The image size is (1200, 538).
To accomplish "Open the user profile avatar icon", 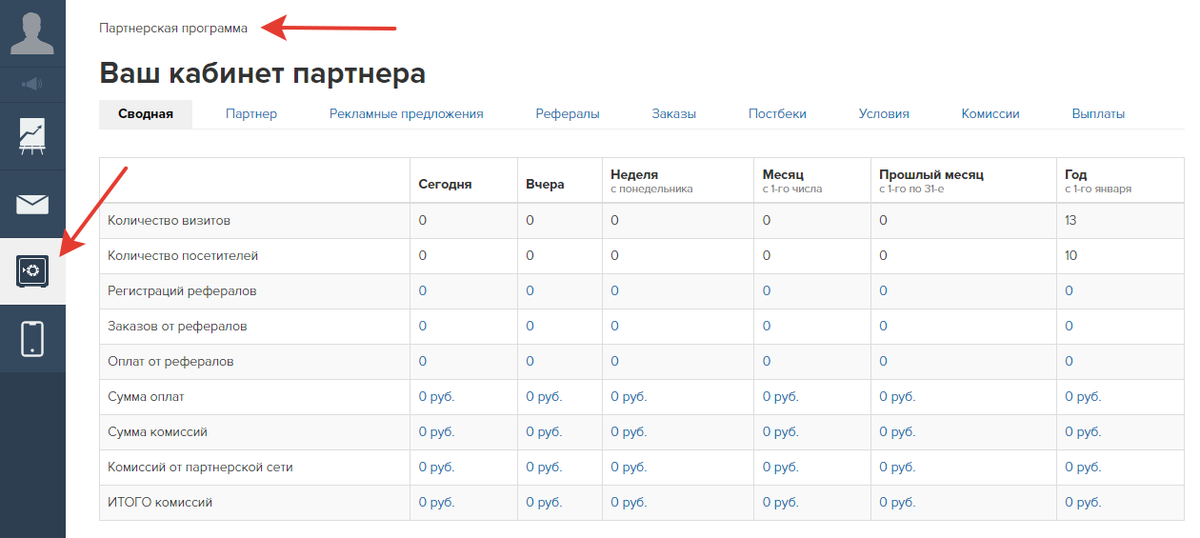I will (32, 33).
